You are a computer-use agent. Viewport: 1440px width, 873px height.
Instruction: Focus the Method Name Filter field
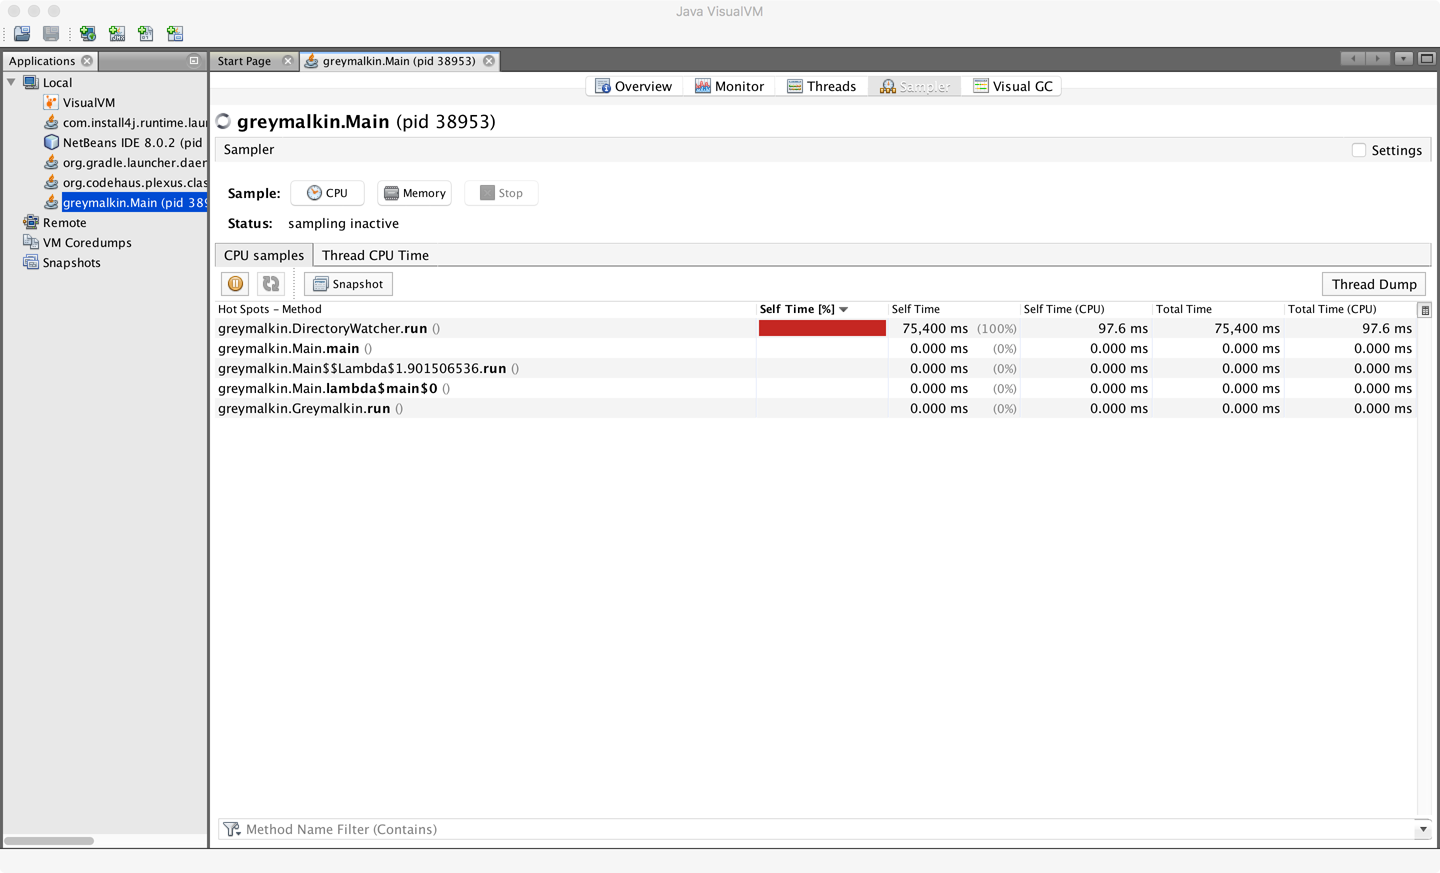click(x=827, y=829)
